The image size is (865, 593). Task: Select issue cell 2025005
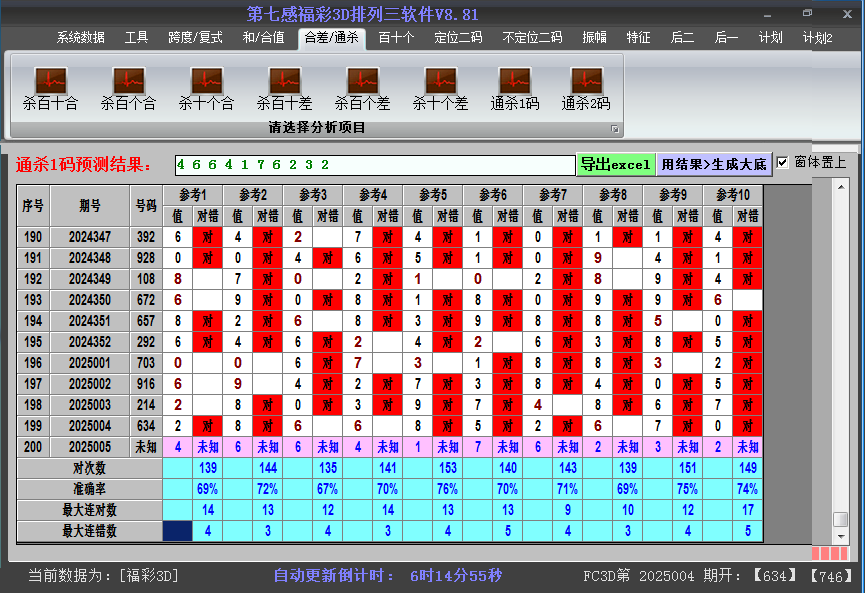[90, 447]
